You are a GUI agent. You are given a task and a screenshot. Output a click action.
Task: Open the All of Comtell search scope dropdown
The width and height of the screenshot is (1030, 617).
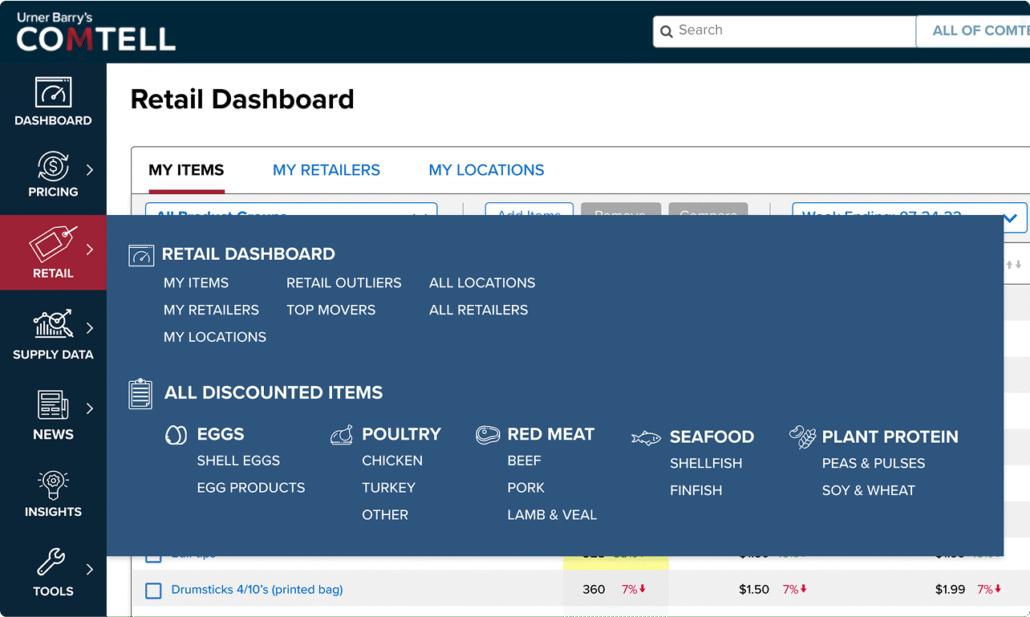coord(973,31)
